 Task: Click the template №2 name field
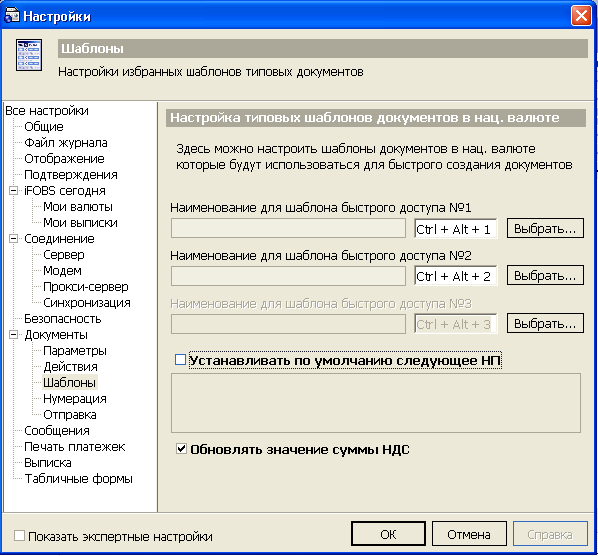coord(288,276)
